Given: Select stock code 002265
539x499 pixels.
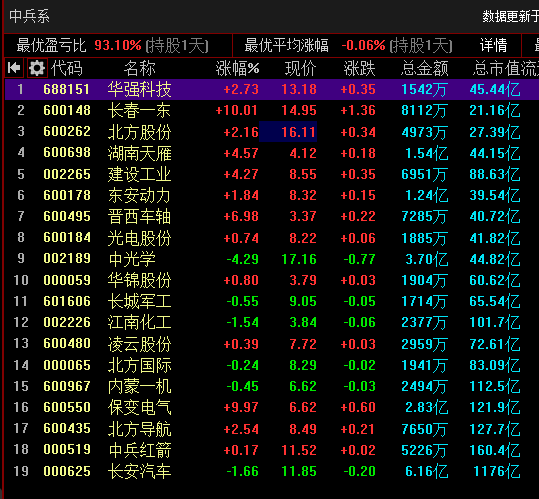Looking at the screenshot, I should (67, 174).
